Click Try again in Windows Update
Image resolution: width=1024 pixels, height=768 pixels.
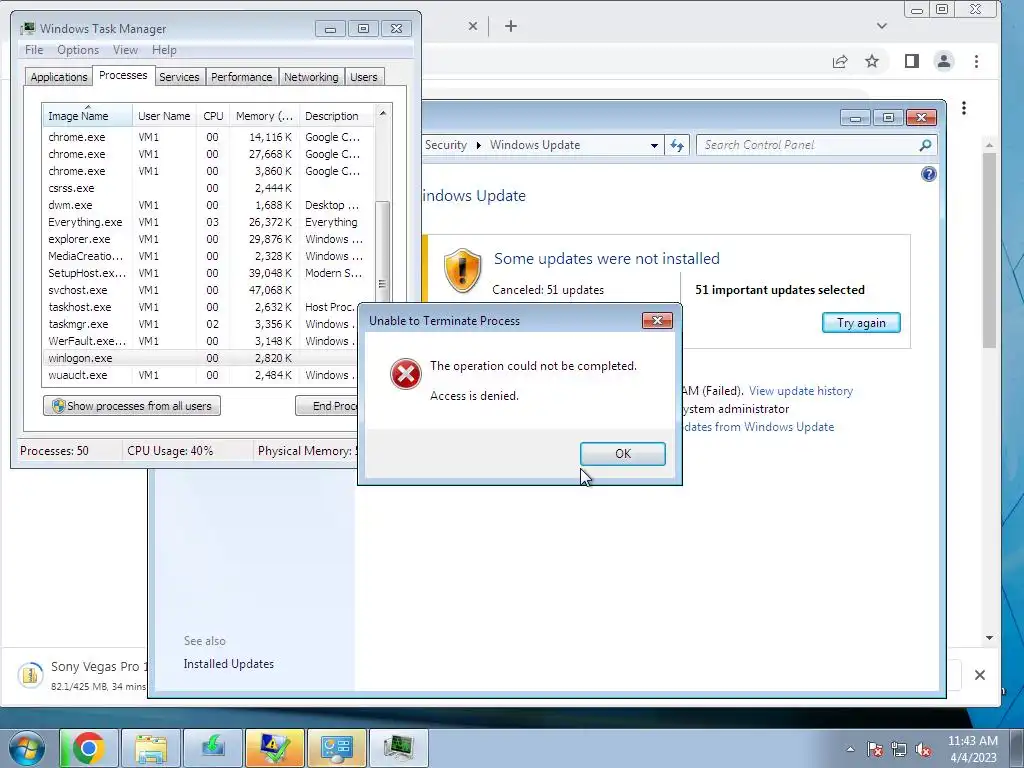pos(861,323)
